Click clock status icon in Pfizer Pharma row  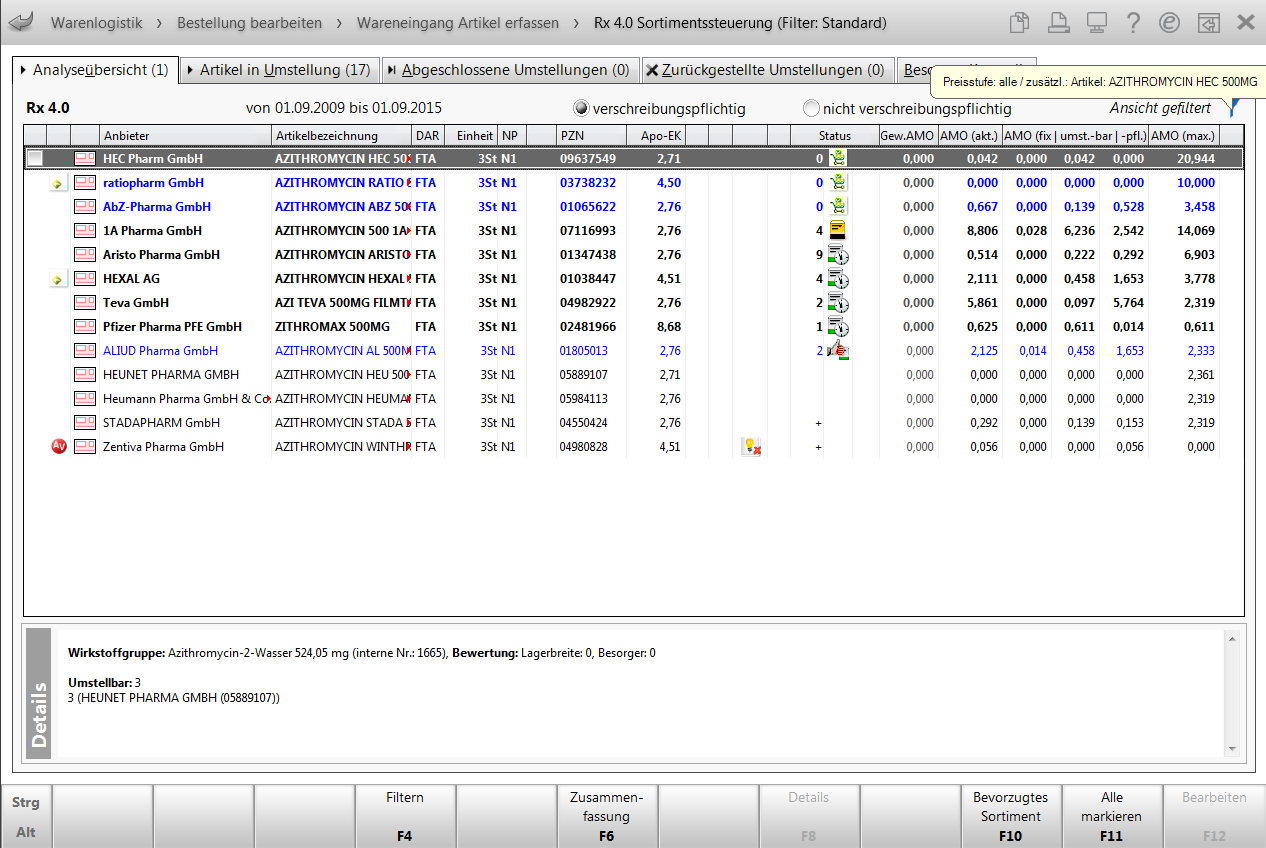coord(838,326)
